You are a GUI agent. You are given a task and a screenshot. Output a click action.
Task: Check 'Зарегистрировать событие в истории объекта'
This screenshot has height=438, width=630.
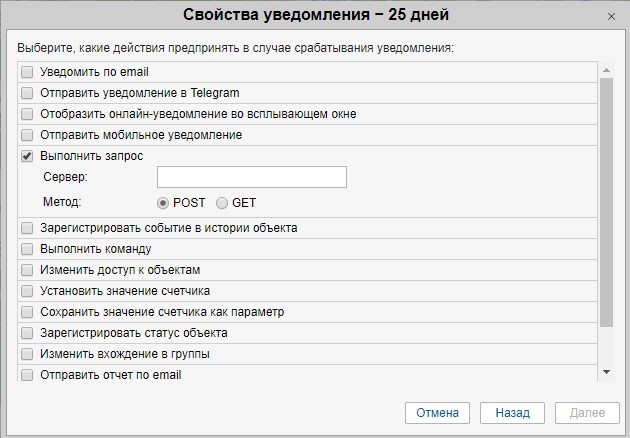(27, 228)
